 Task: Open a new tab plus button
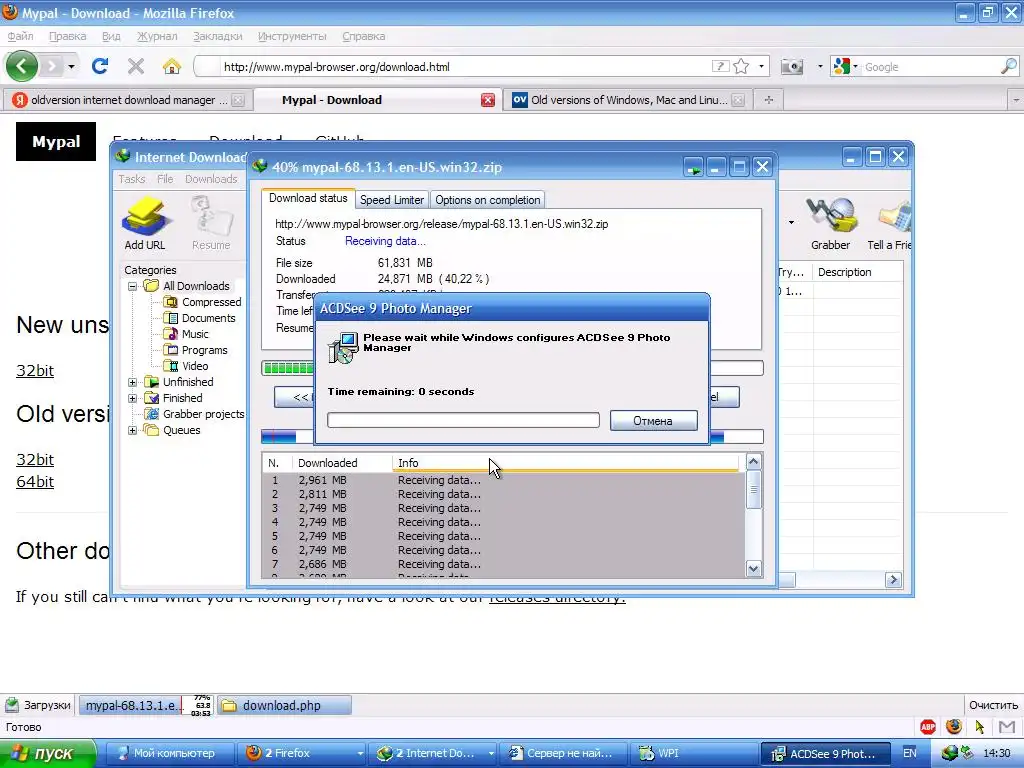click(769, 100)
